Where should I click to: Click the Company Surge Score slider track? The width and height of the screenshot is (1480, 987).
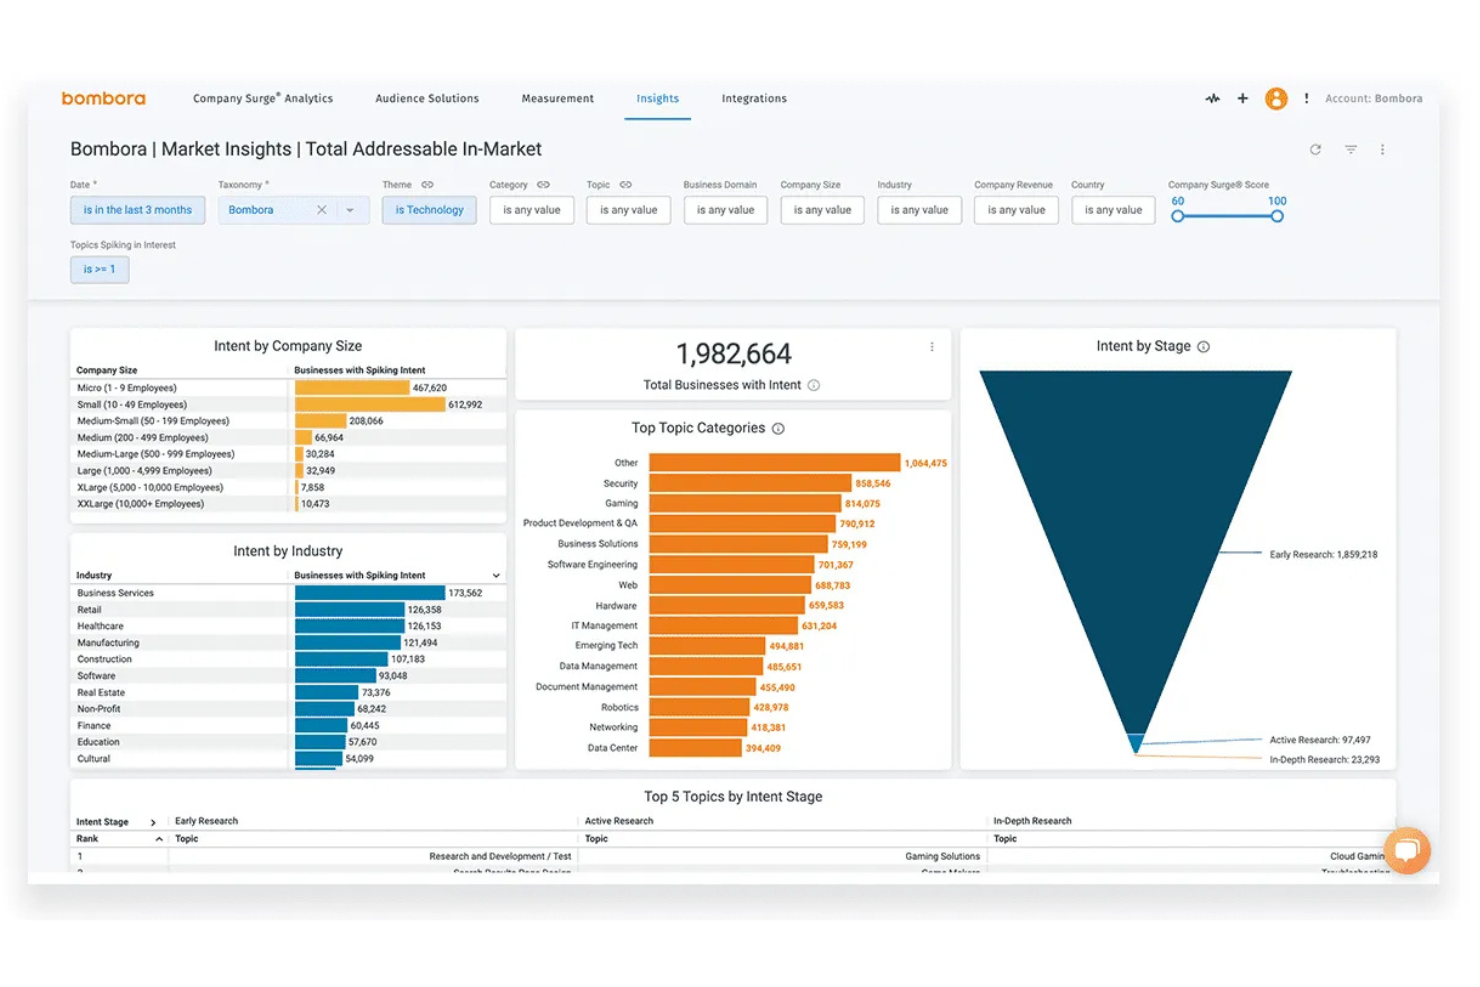click(x=1227, y=216)
